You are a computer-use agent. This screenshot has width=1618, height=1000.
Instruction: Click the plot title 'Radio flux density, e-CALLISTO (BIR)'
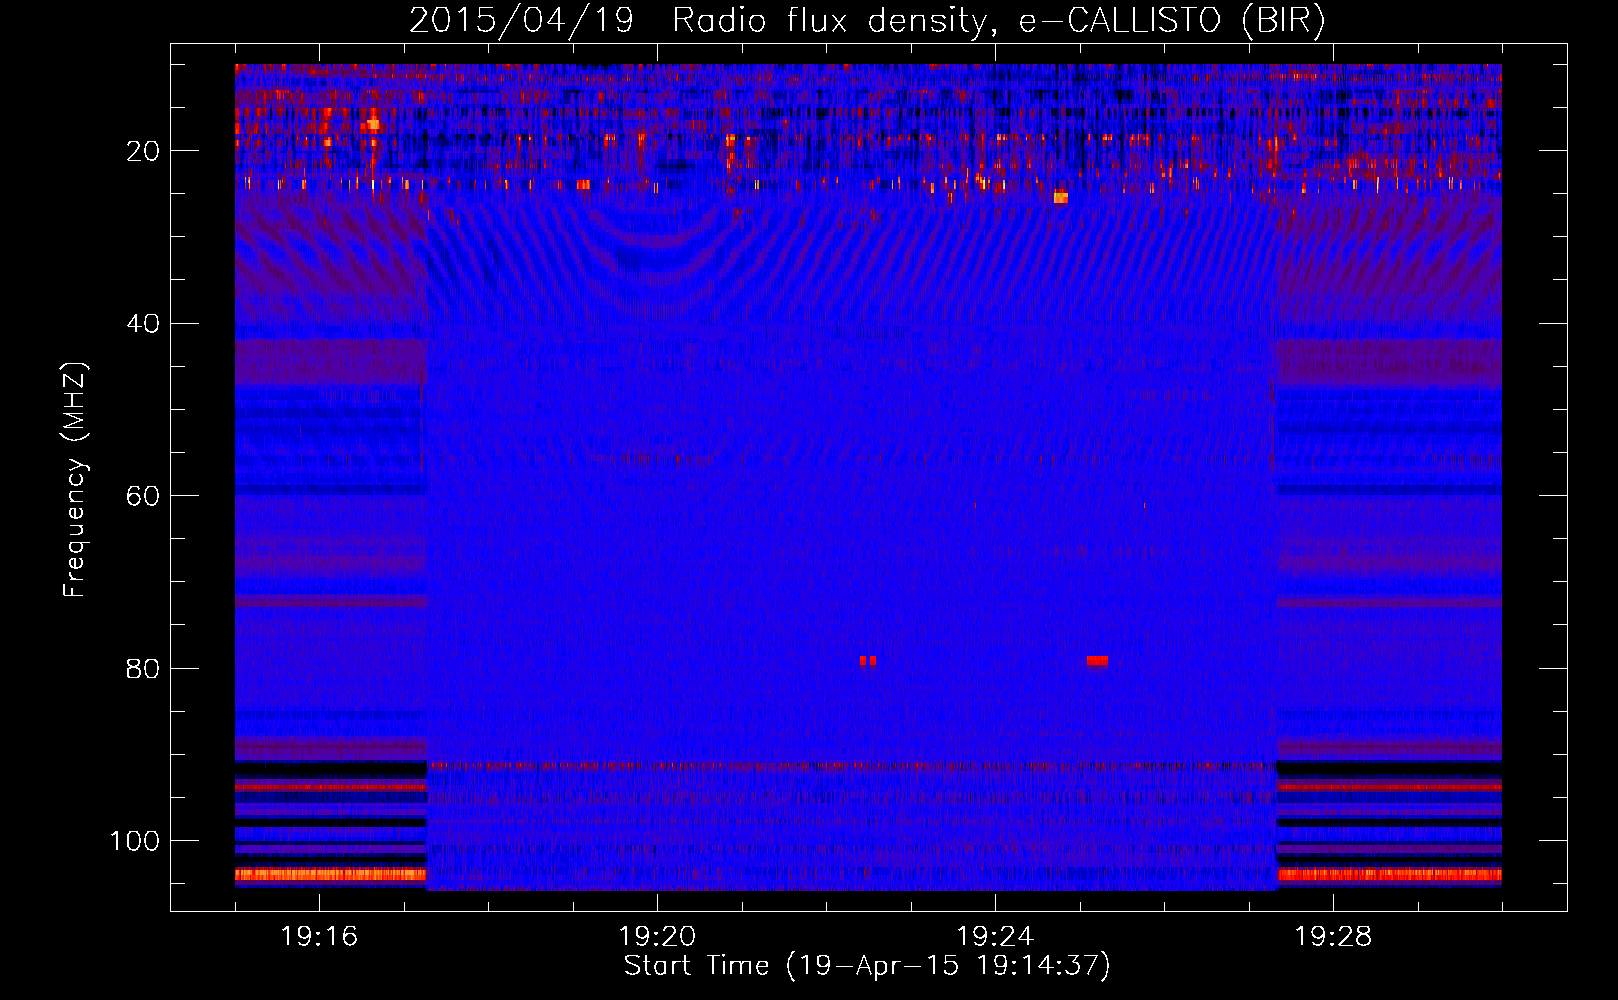(x=998, y=21)
